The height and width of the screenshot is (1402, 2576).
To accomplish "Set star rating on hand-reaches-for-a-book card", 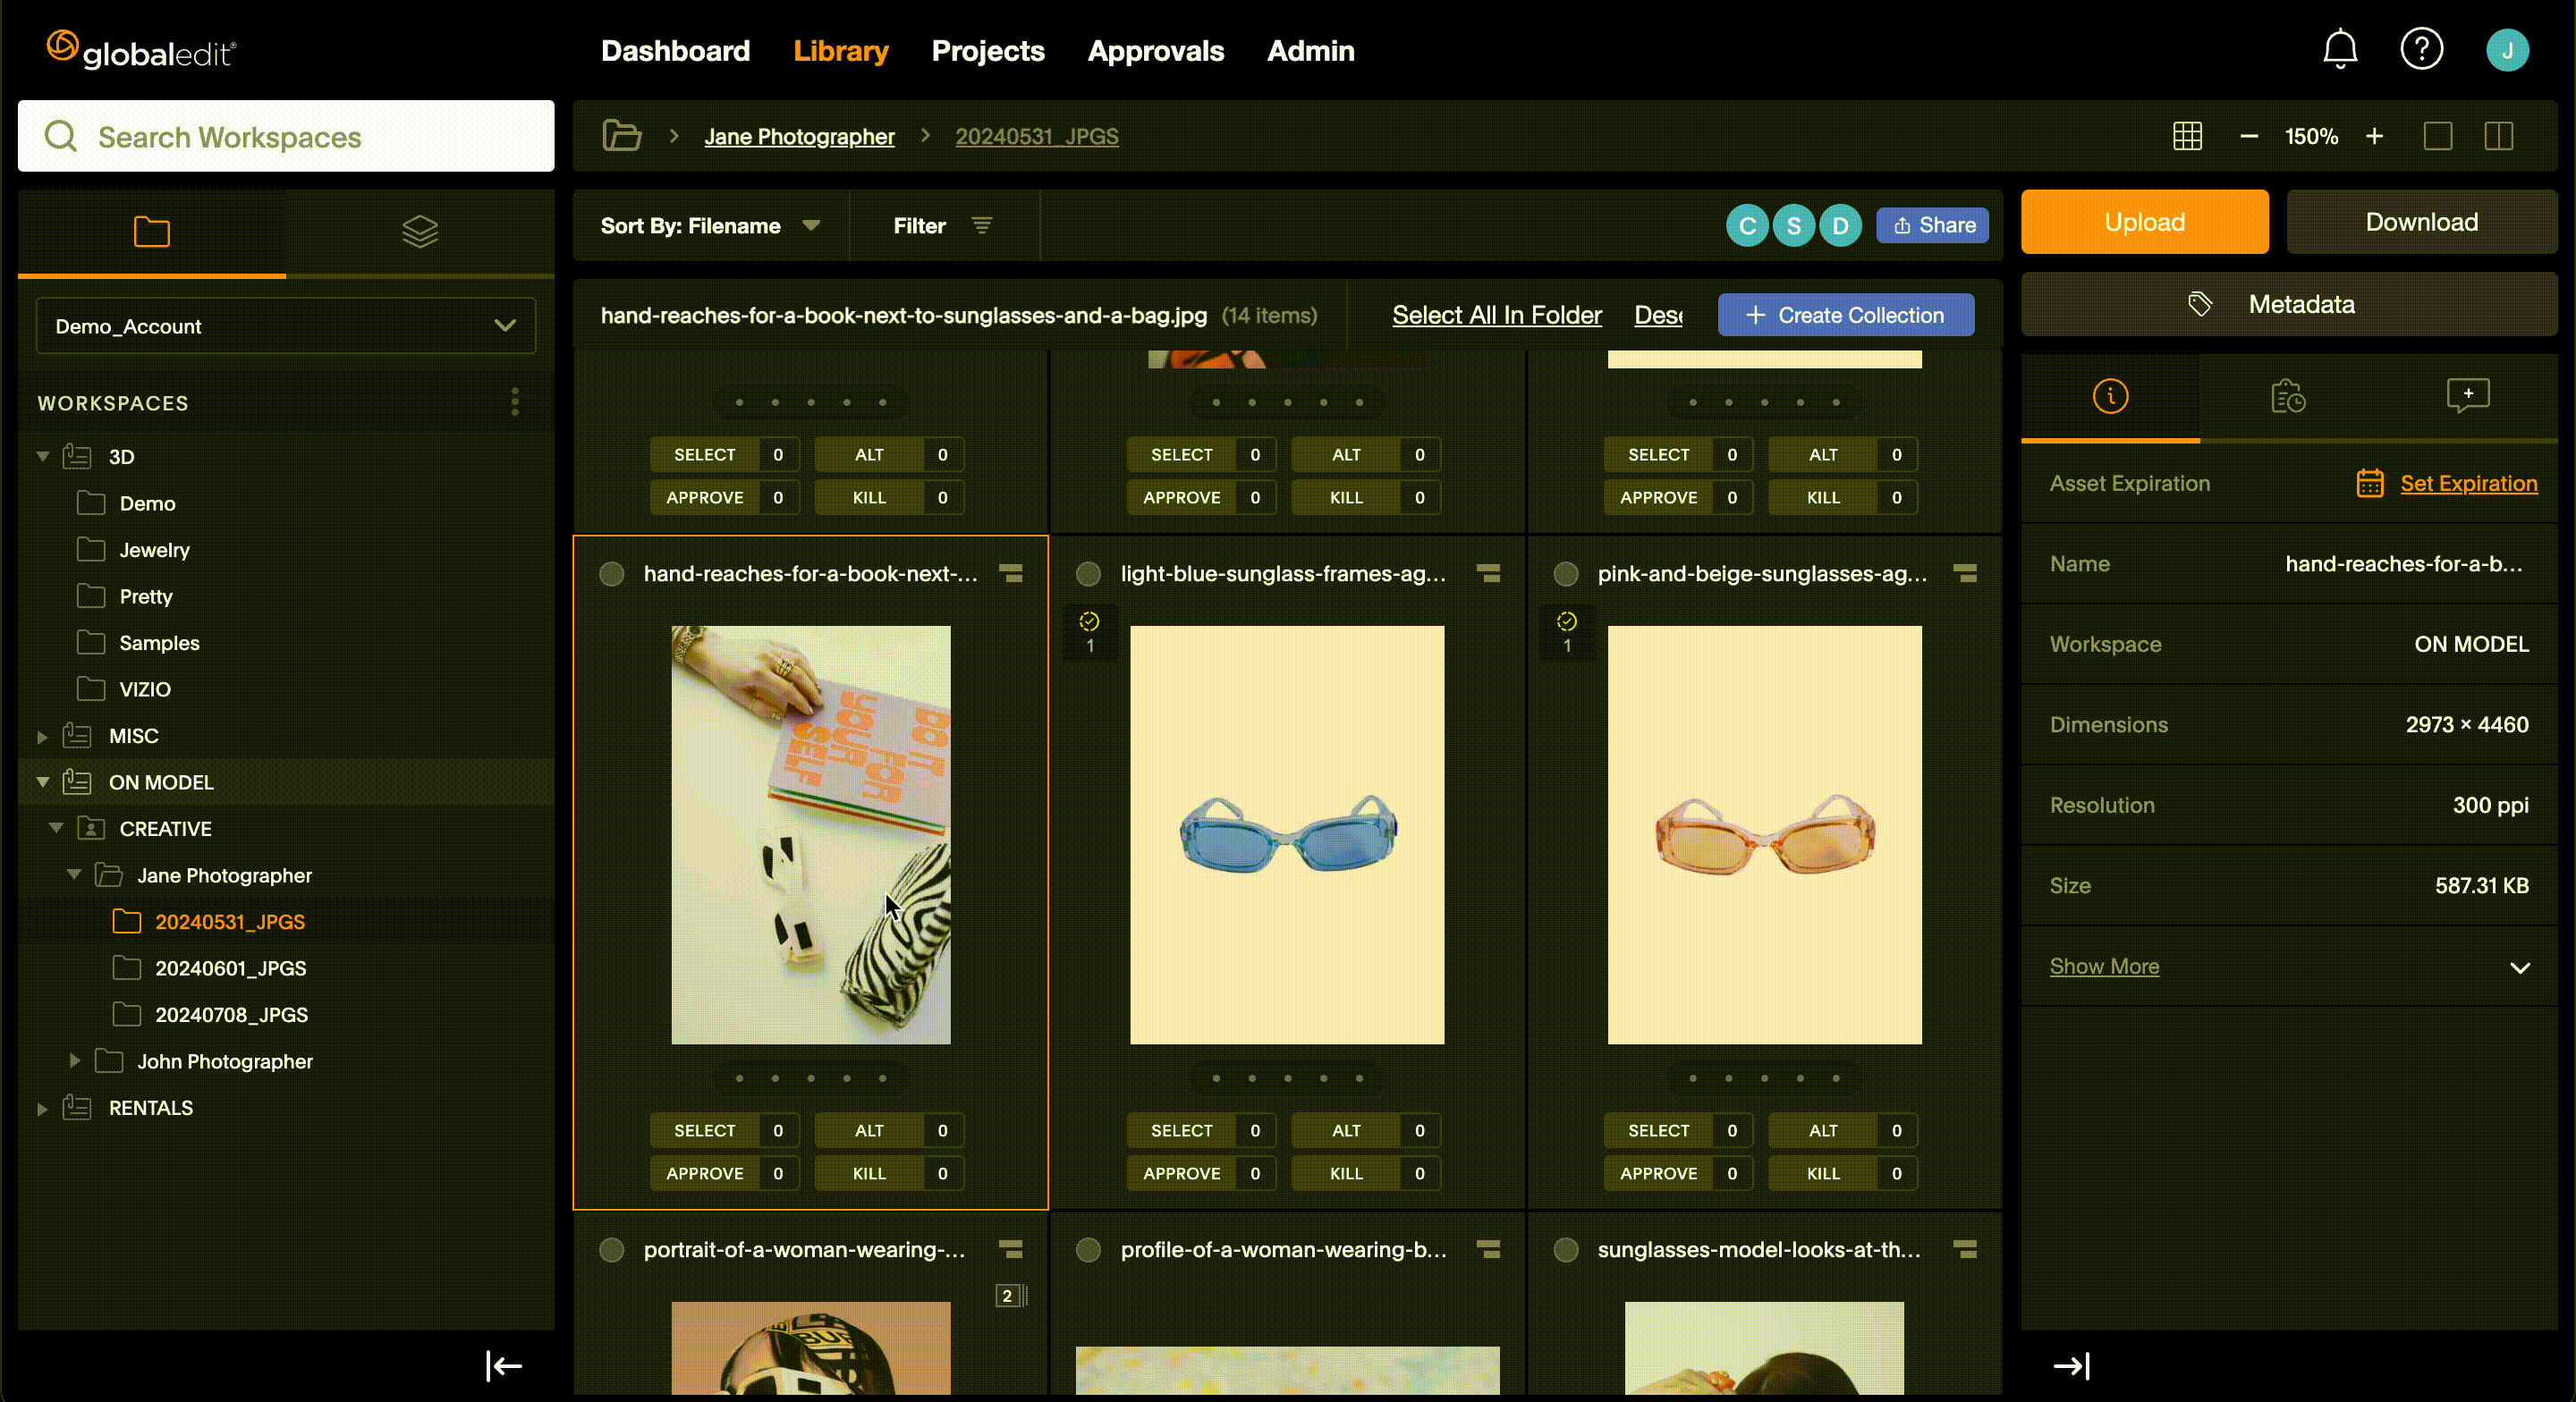I will coord(810,1077).
